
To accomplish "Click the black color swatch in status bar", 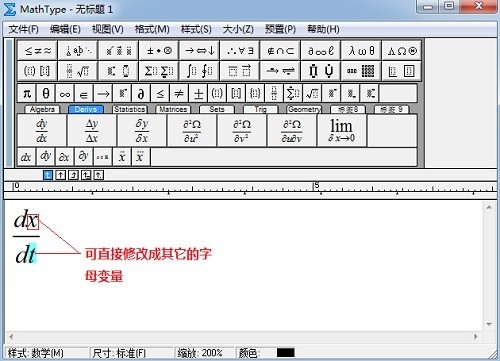I will pyautogui.click(x=285, y=353).
